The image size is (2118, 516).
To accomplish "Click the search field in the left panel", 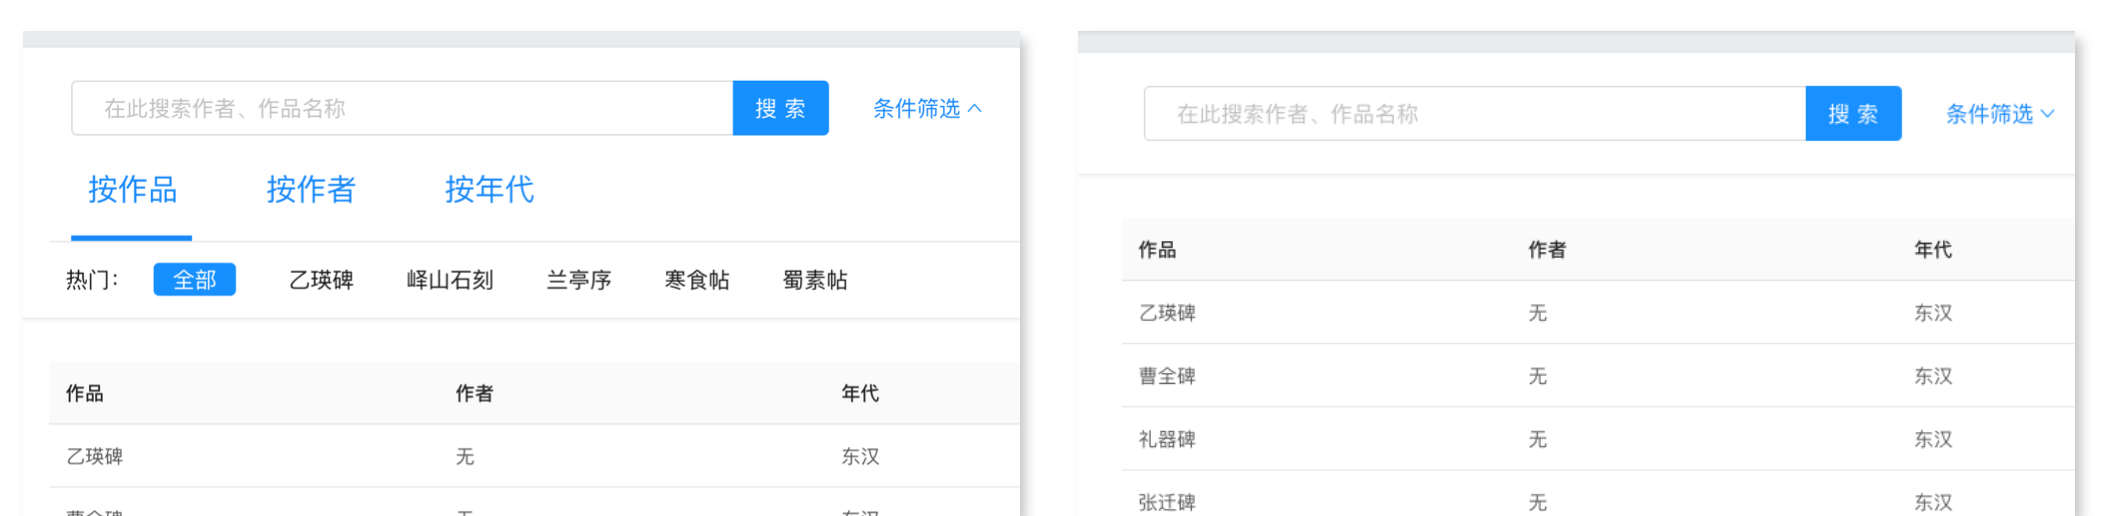I will tap(402, 108).
